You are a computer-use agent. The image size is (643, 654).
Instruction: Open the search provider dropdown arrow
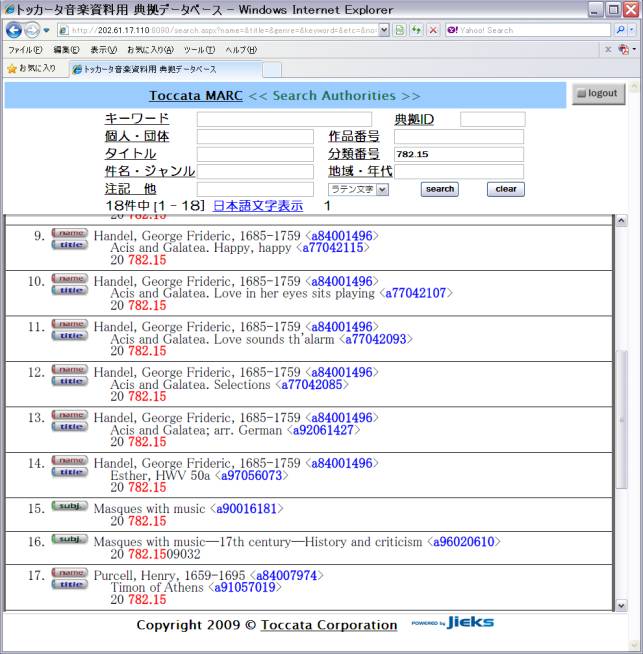(x=632, y=30)
